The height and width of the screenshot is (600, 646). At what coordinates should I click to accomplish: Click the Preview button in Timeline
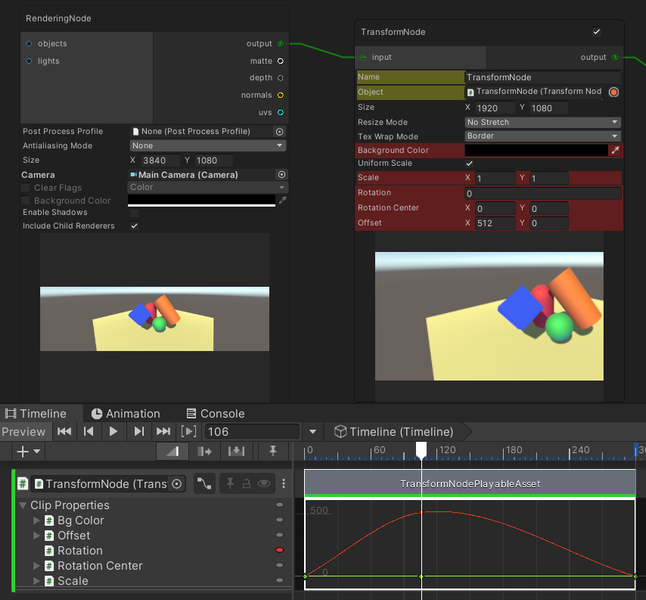(24, 431)
